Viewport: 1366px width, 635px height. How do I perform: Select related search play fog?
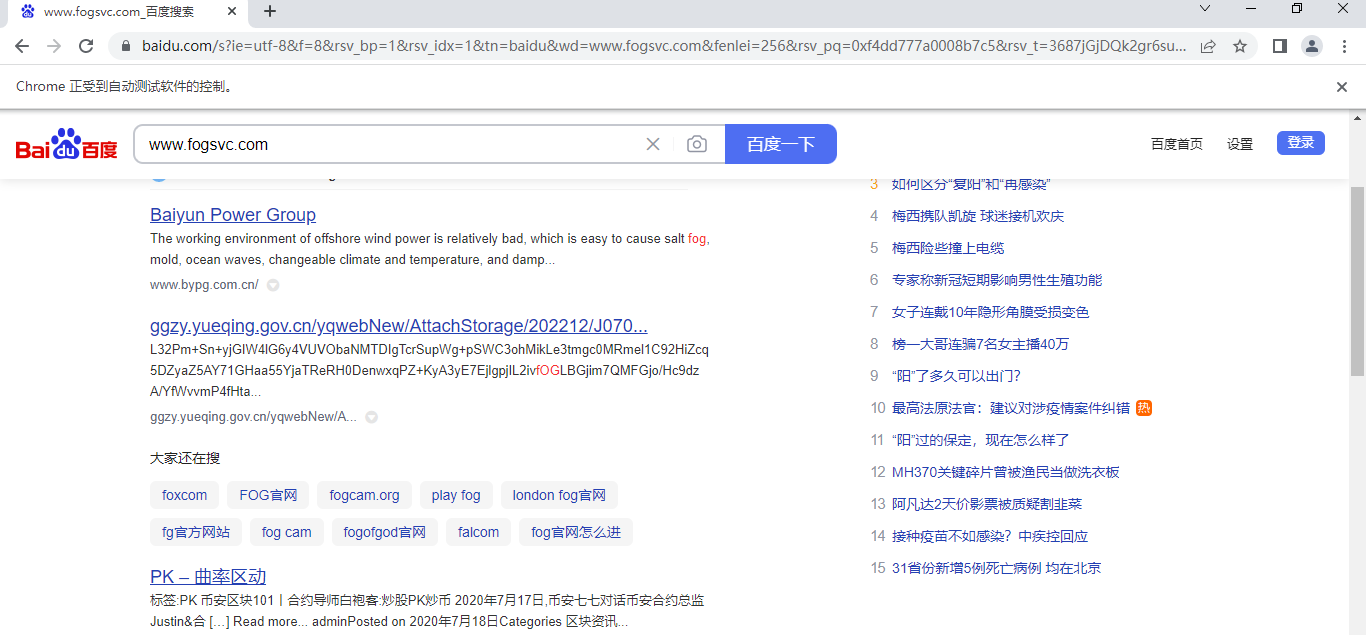point(456,495)
